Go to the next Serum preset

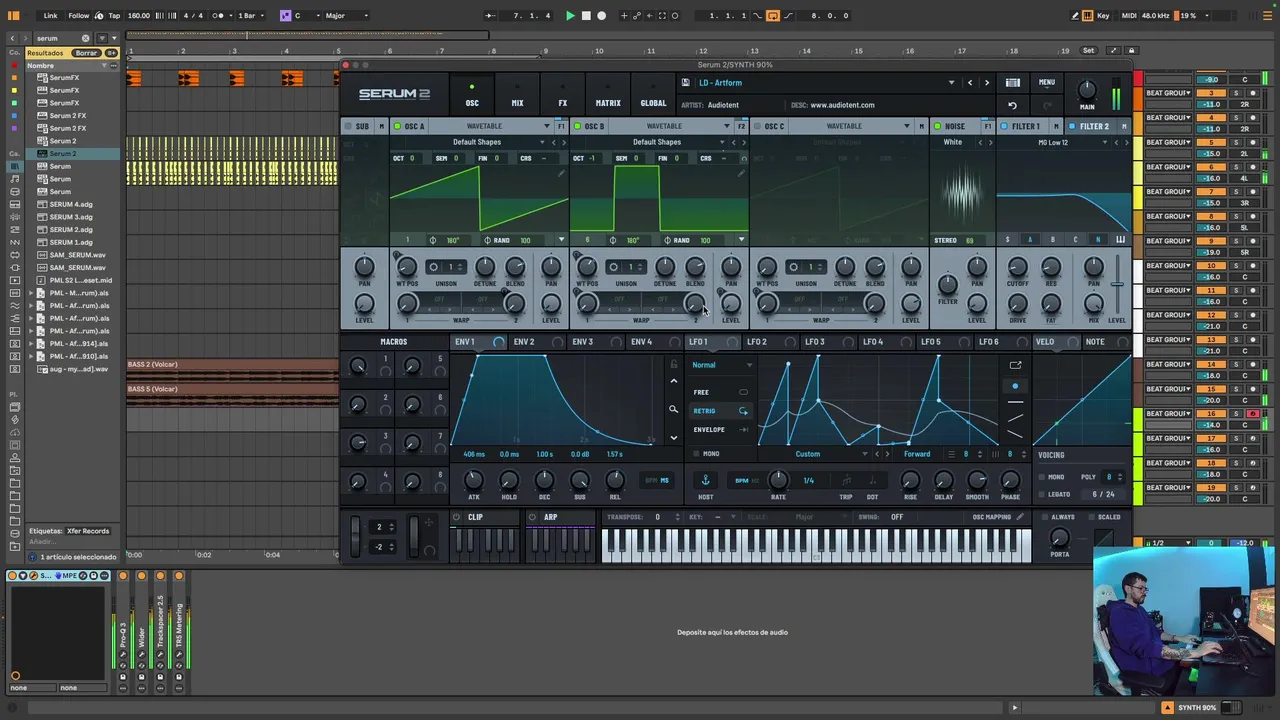click(x=986, y=83)
